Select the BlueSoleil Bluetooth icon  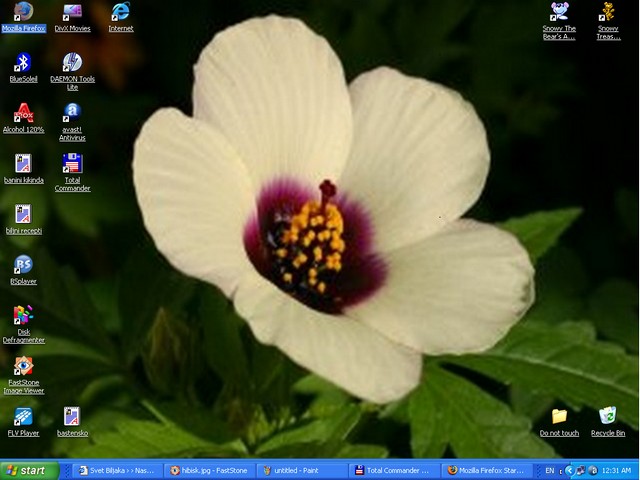23,63
